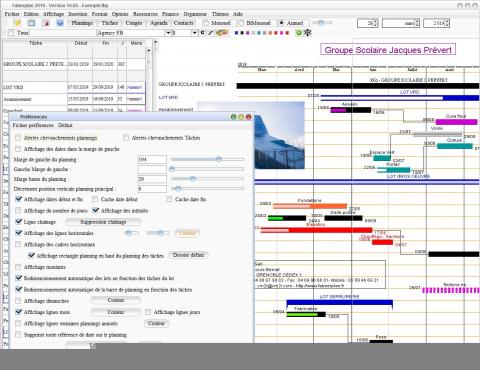Toggle Affichage des initiales checkbox
Image resolution: width=480 pixels, height=370 pixels.
point(96,210)
